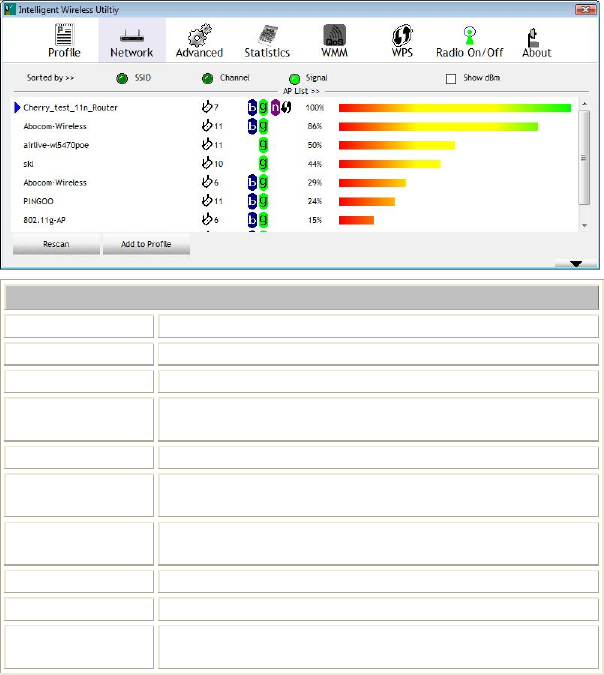Open the WPS icon
Image resolution: width=604 pixels, height=675 pixels.
coord(402,35)
